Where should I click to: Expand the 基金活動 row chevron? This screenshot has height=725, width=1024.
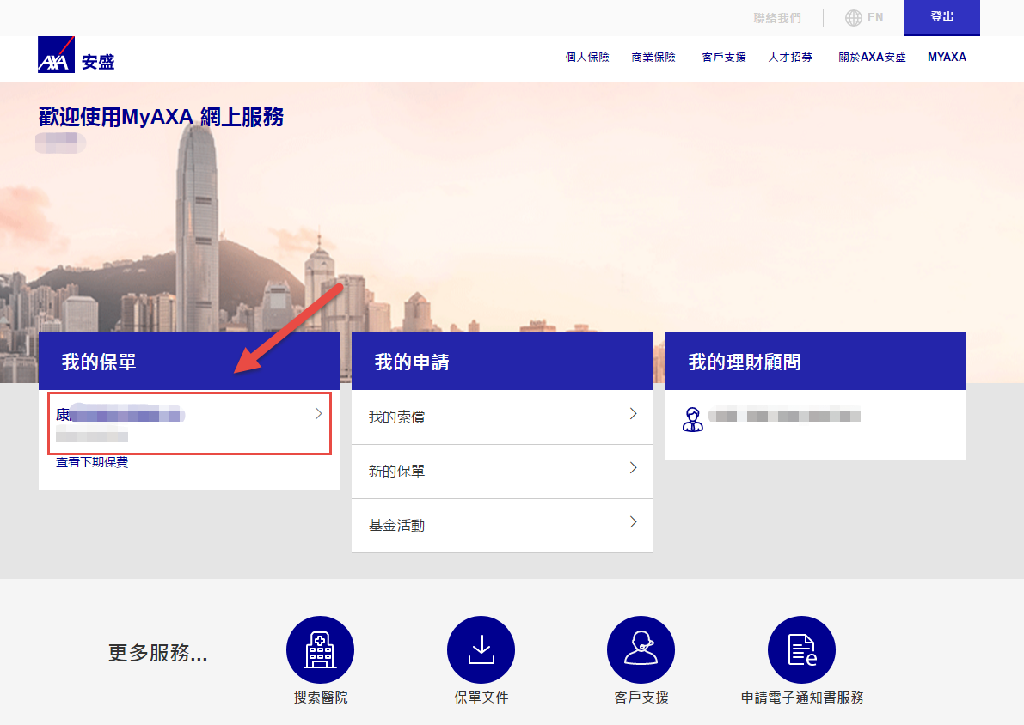[x=633, y=521]
